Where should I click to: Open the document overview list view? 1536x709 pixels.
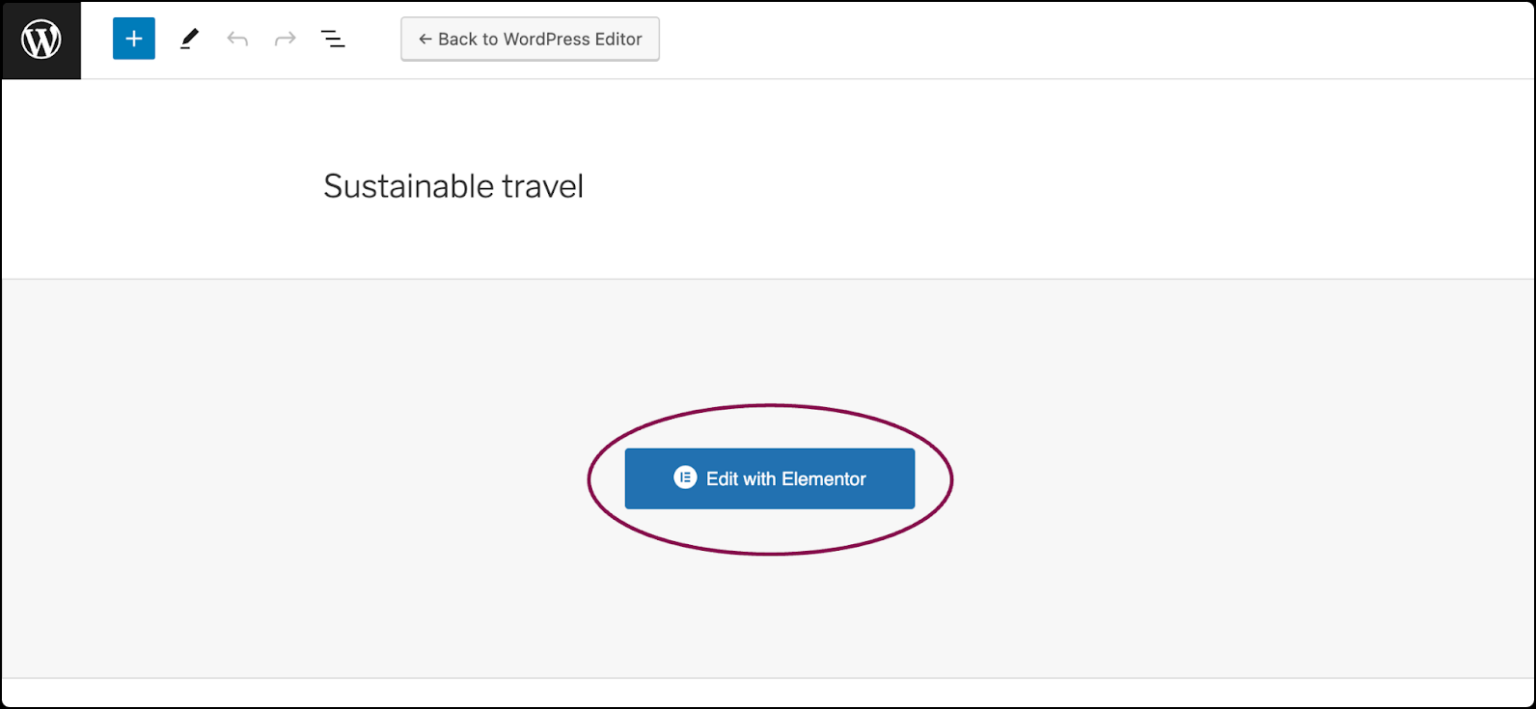tap(333, 39)
